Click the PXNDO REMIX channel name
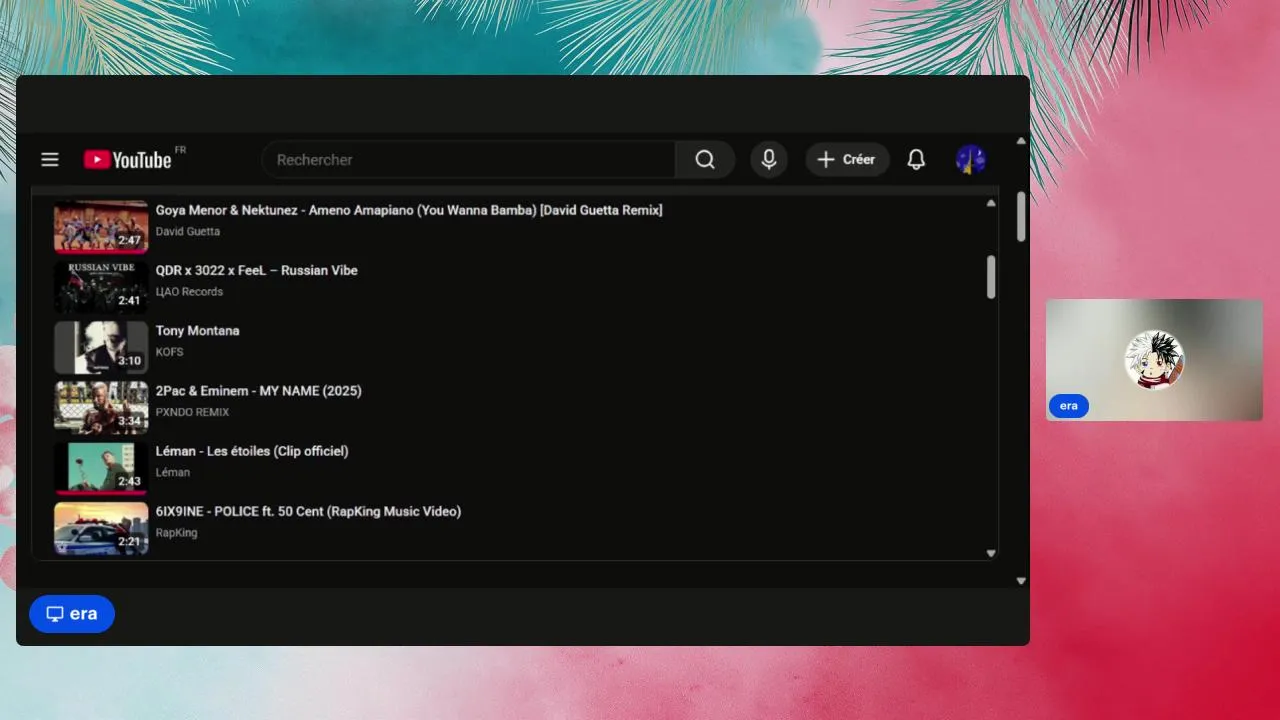This screenshot has height=720, width=1280. tap(192, 412)
